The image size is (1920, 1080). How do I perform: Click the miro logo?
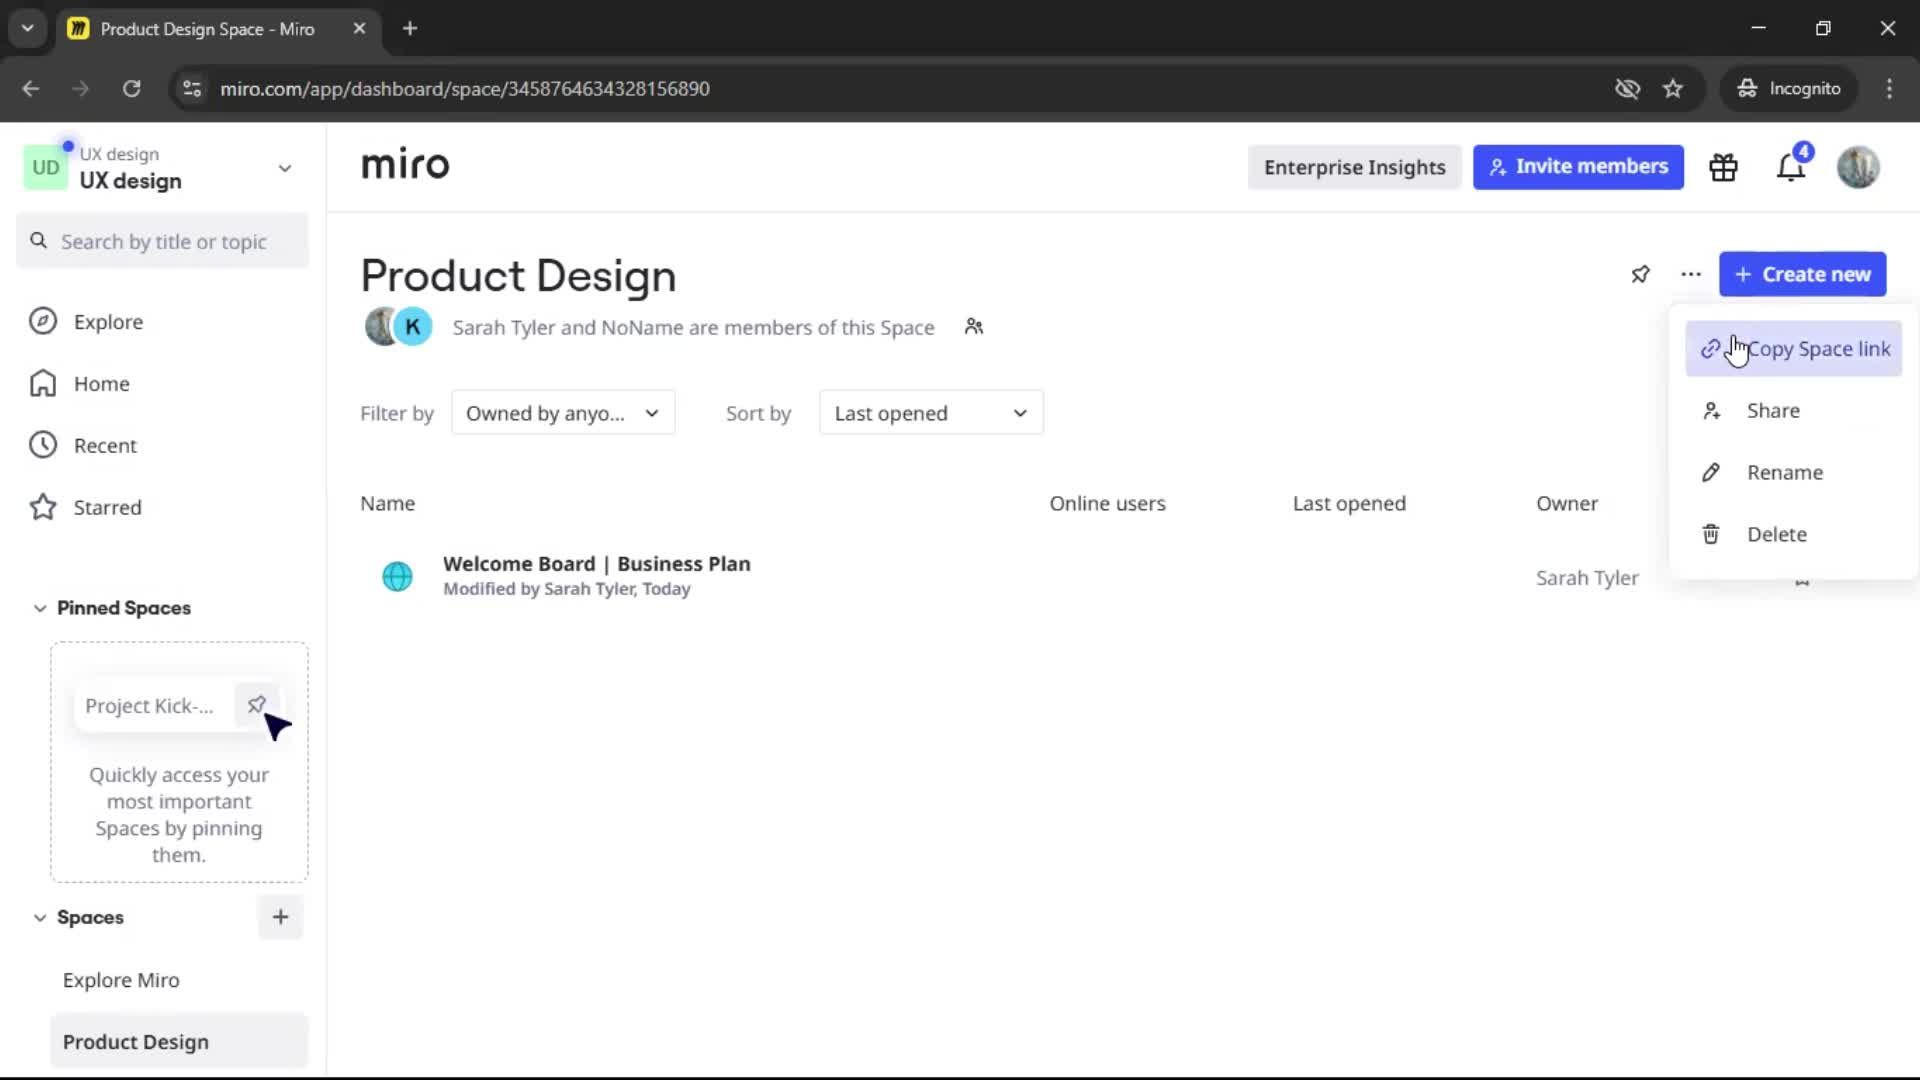coord(405,165)
